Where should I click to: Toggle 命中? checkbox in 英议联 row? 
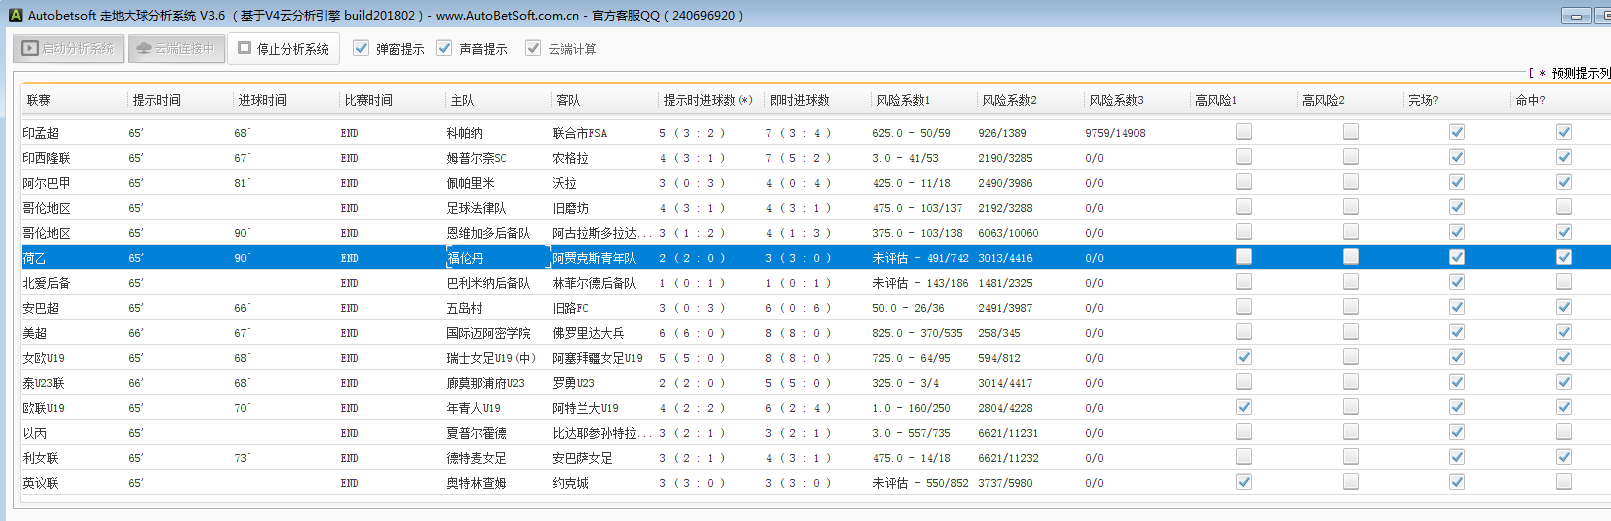click(x=1564, y=482)
